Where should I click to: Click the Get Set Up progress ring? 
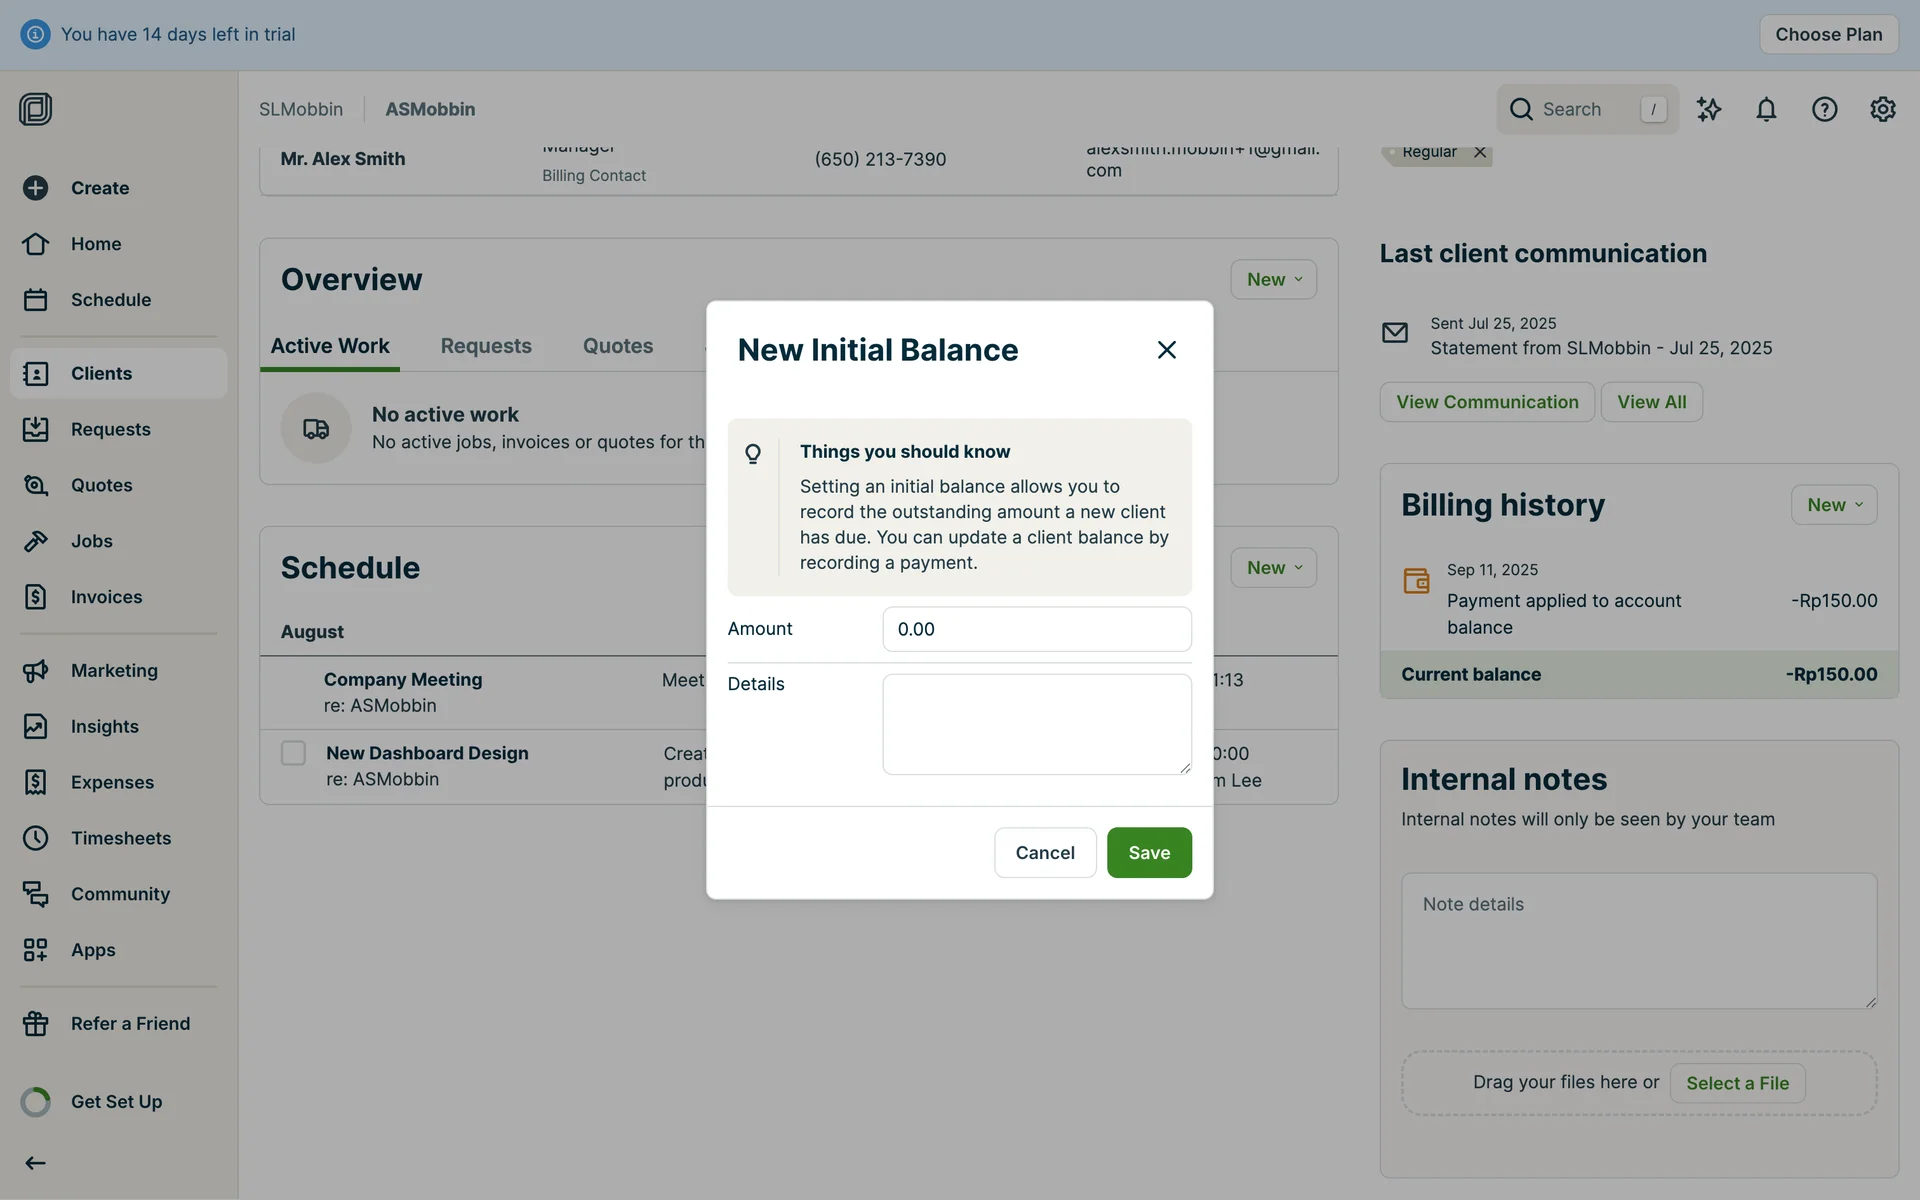coord(36,1102)
